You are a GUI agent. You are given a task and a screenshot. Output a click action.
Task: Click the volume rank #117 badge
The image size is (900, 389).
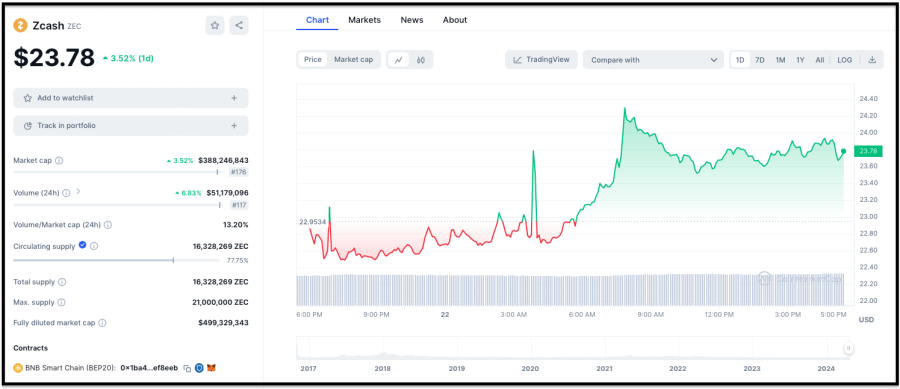(239, 205)
